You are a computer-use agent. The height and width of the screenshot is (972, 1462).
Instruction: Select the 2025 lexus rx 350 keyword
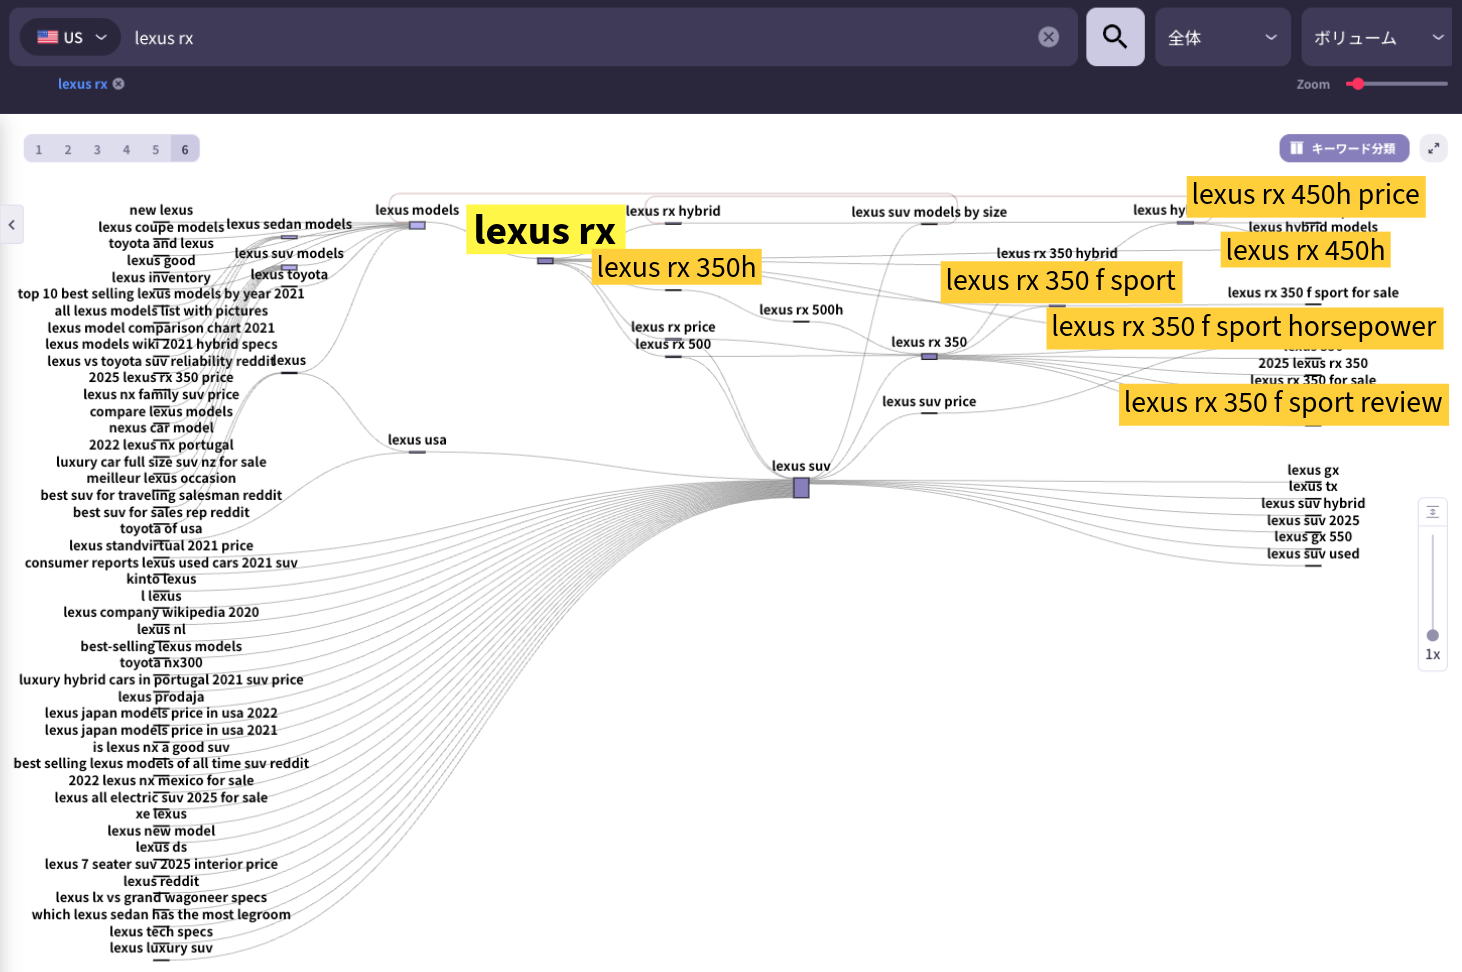point(1313,363)
